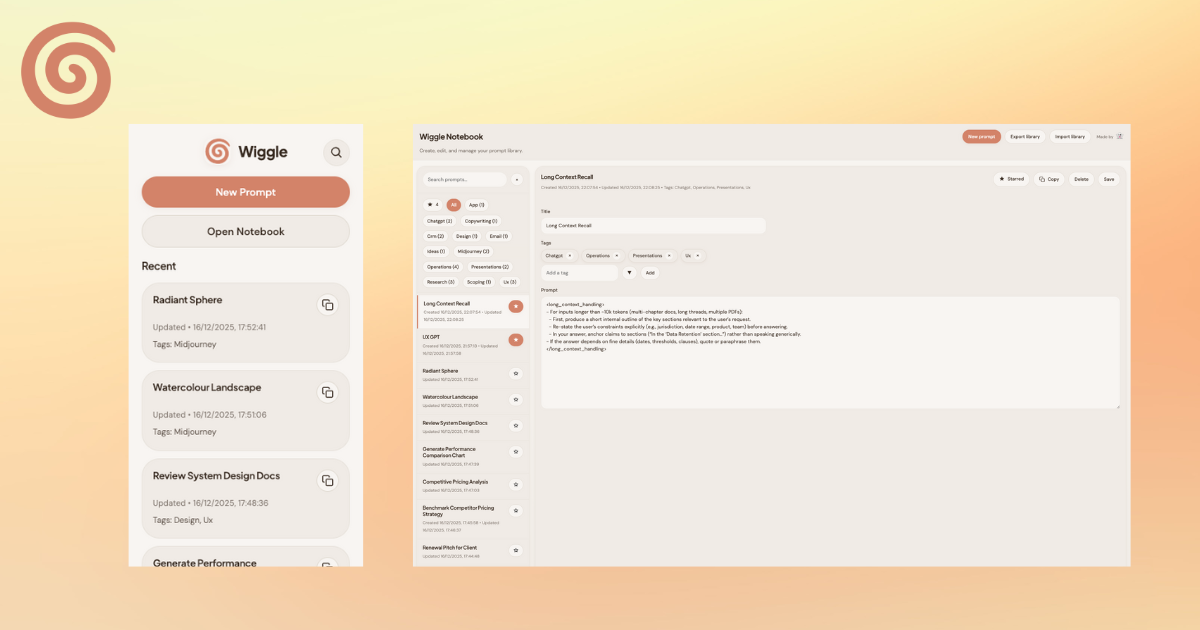Remove the Presentations tag with its x
Image resolution: width=1200 pixels, height=630 pixels.
(x=668, y=255)
